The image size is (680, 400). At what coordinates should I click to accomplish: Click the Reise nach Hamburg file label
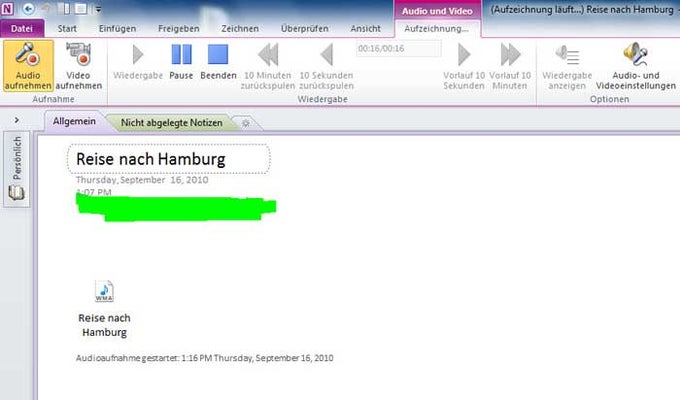(104, 325)
